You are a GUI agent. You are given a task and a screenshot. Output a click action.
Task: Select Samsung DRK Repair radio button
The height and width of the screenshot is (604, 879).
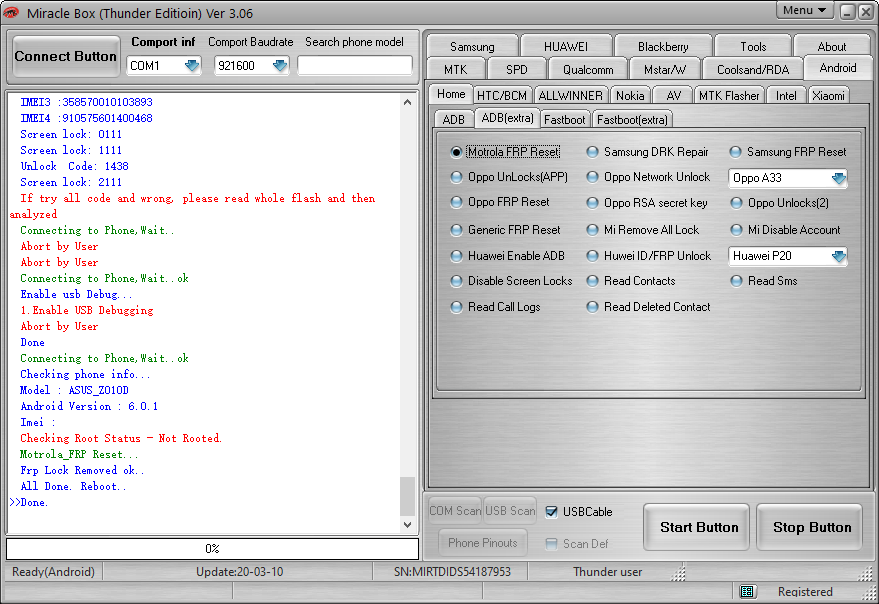(647, 152)
